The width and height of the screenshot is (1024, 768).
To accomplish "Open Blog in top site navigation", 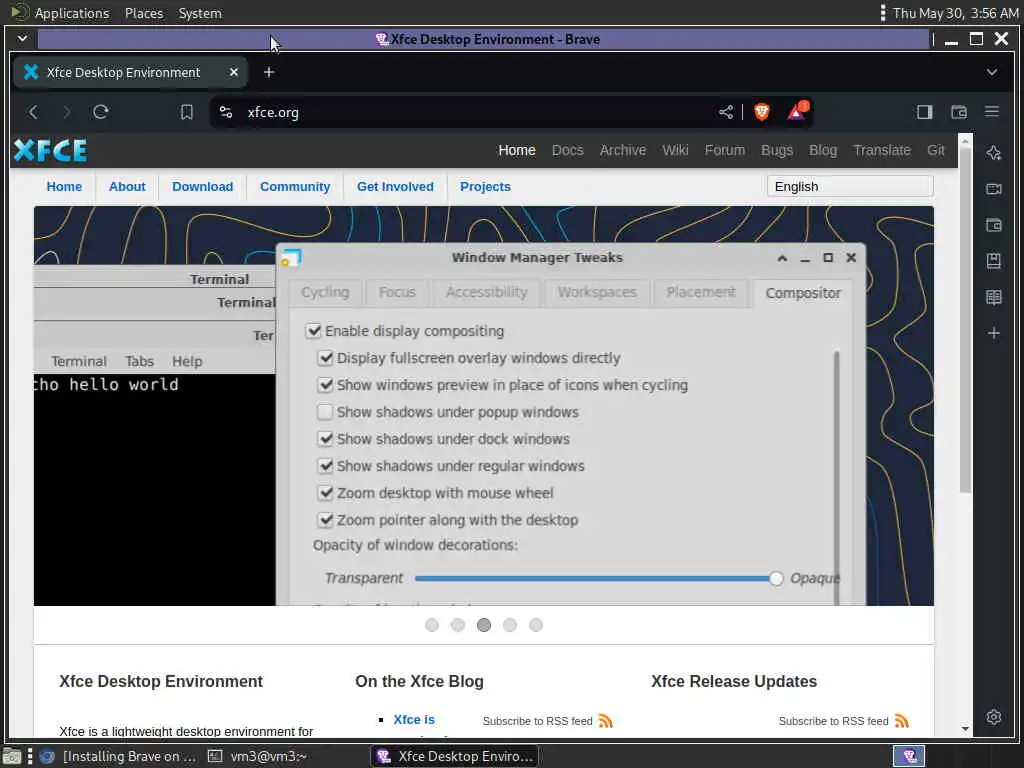I will coord(823,150).
